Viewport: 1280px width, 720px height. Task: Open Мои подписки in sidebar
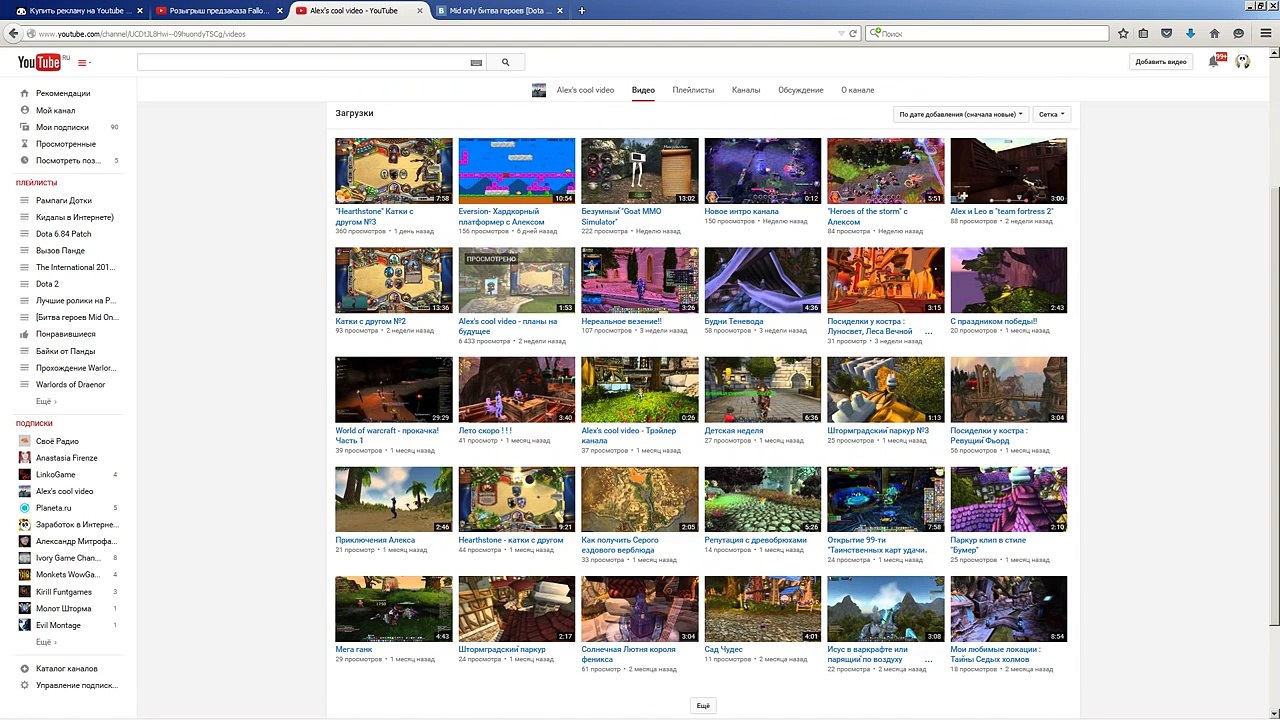click(62, 127)
